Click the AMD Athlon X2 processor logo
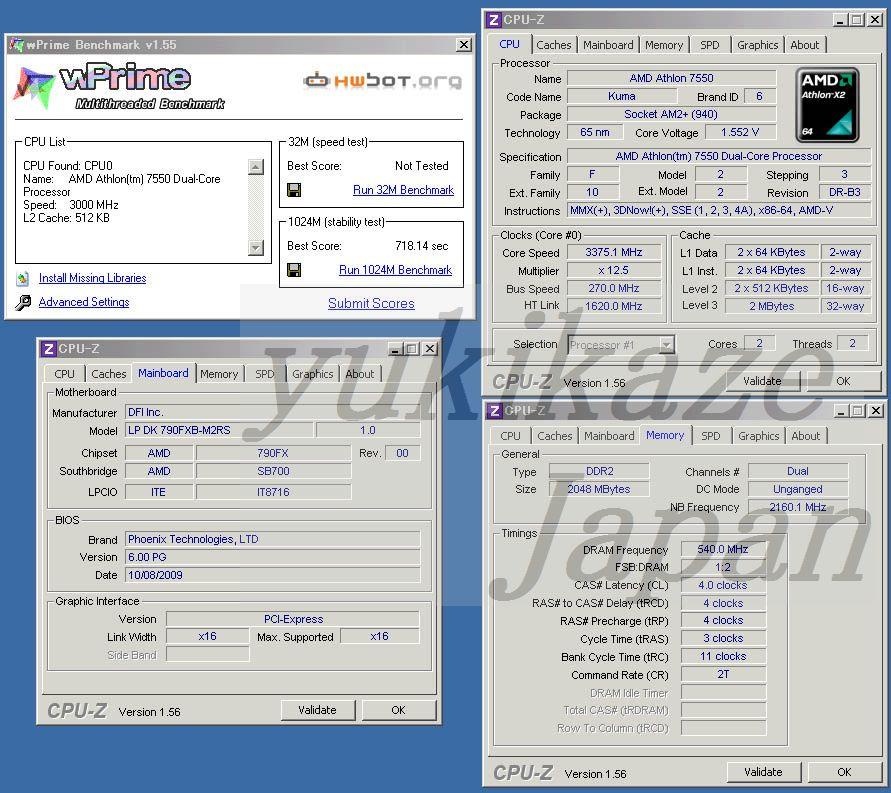891x793 pixels. (x=827, y=105)
